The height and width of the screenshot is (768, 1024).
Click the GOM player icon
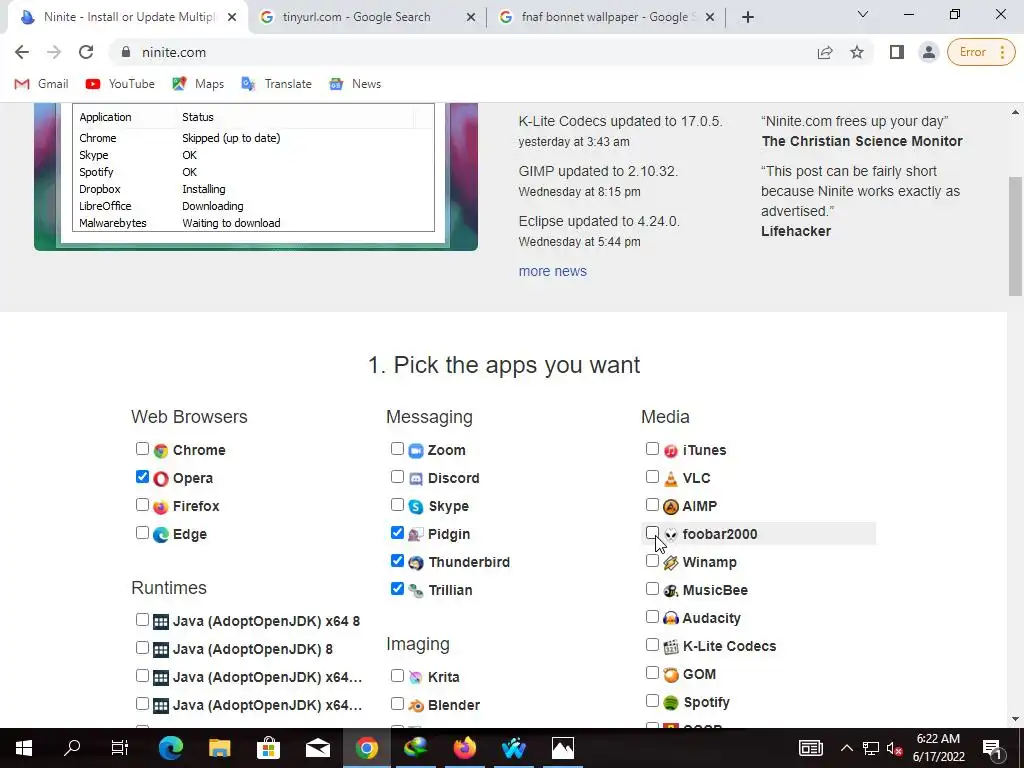[x=671, y=675]
